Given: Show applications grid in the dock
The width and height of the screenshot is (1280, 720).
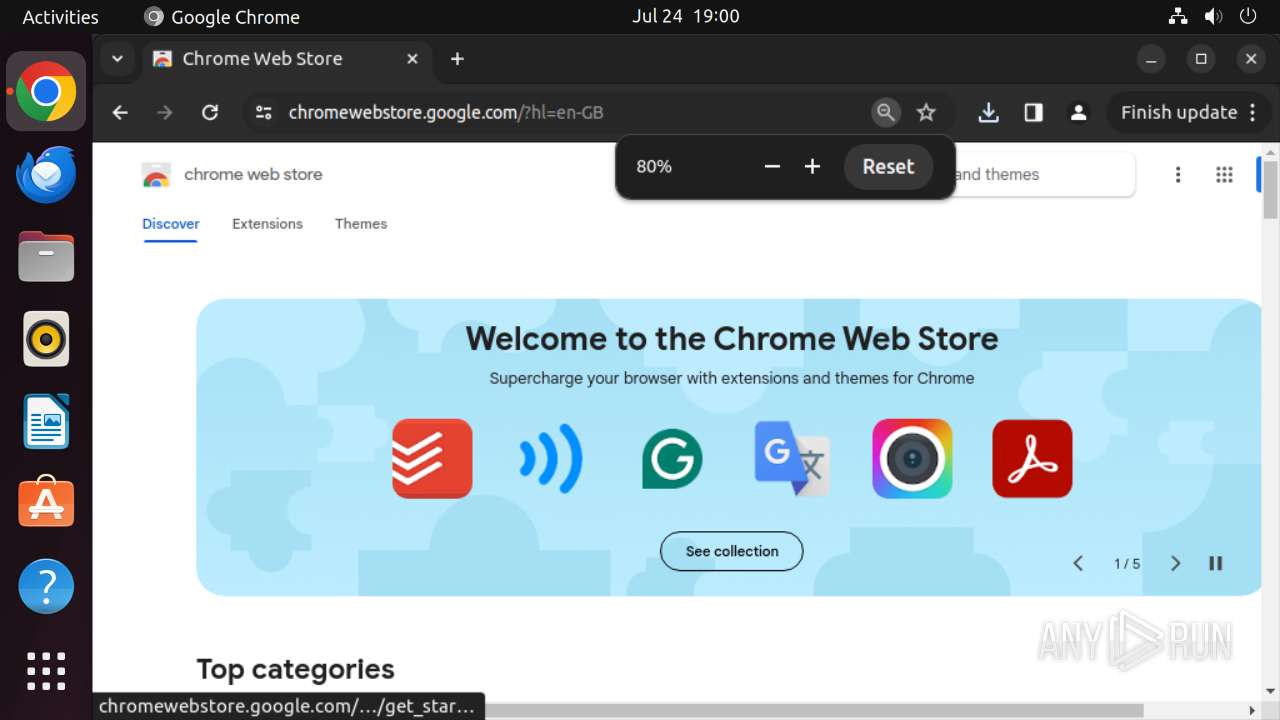Looking at the screenshot, I should 46,671.
